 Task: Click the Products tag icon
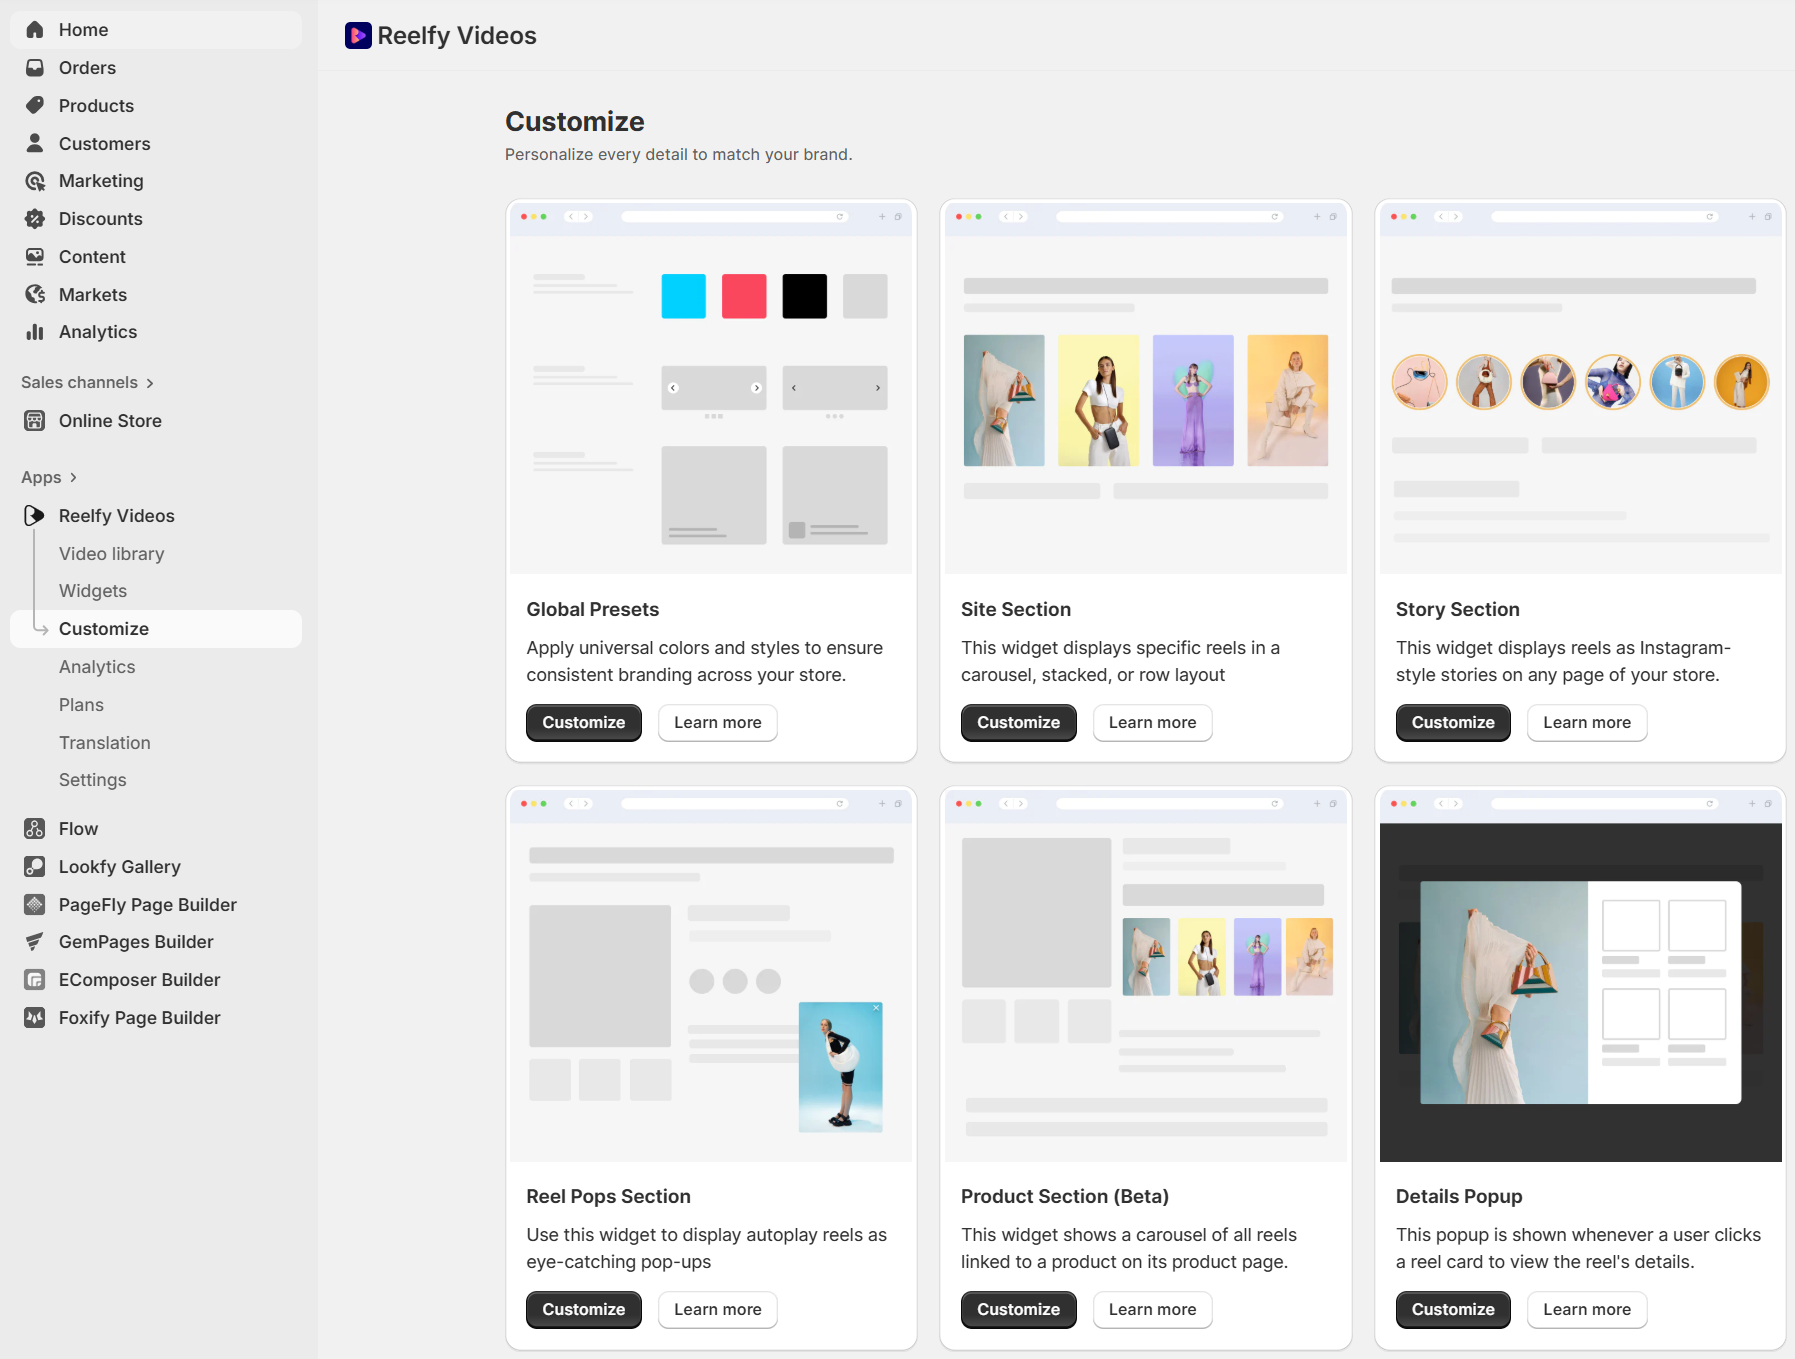[x=35, y=105]
